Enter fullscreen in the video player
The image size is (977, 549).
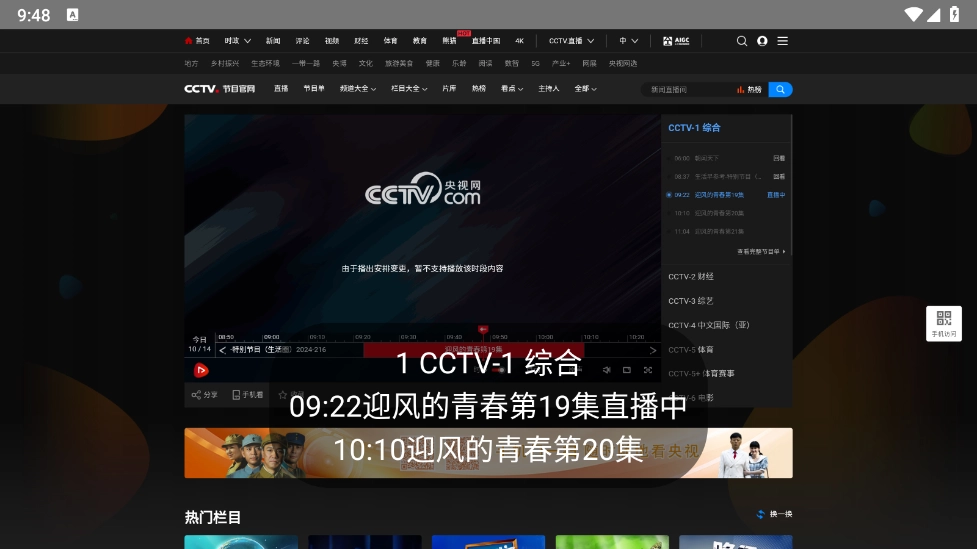(648, 370)
